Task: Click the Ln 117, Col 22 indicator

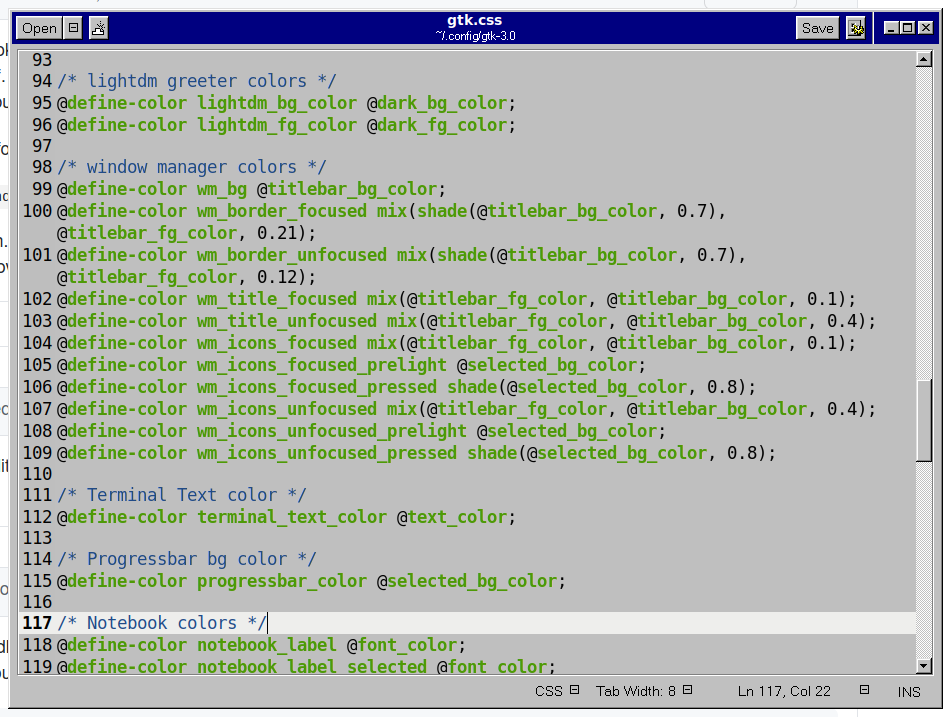Action: 784,691
